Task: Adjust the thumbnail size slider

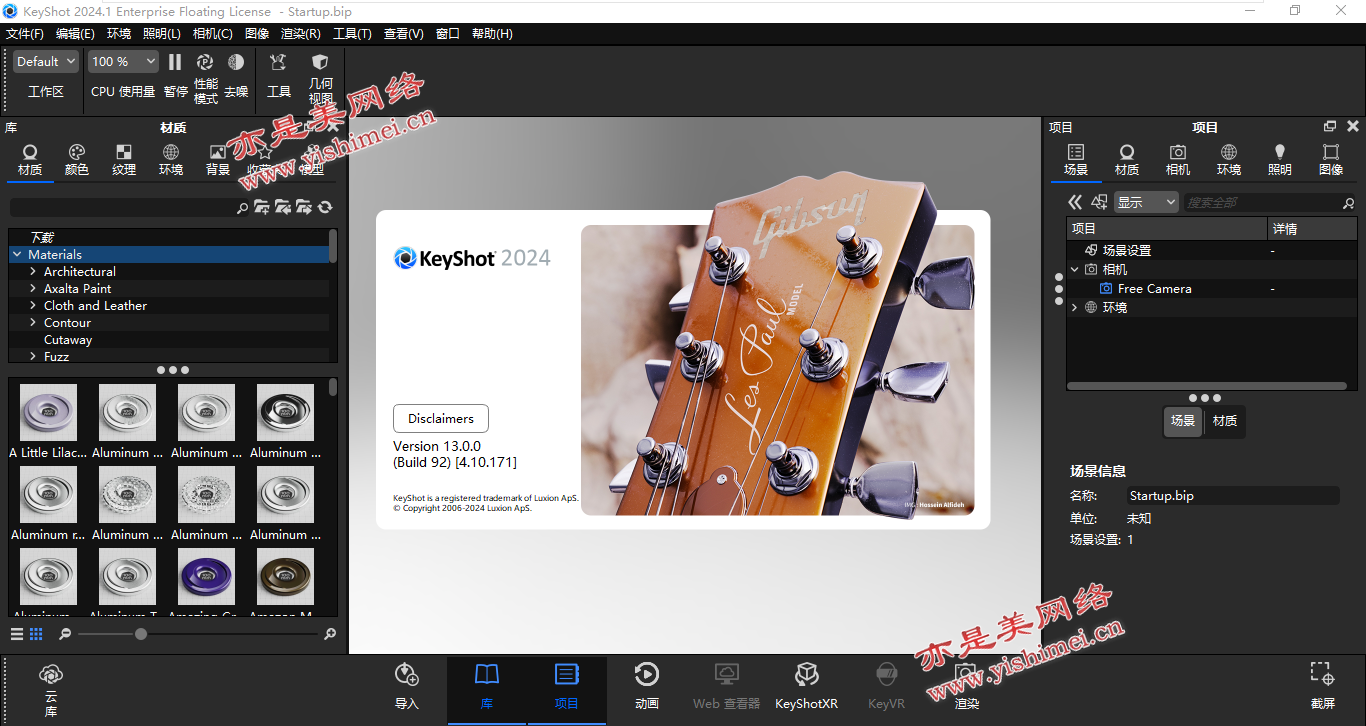Action: click(x=141, y=634)
